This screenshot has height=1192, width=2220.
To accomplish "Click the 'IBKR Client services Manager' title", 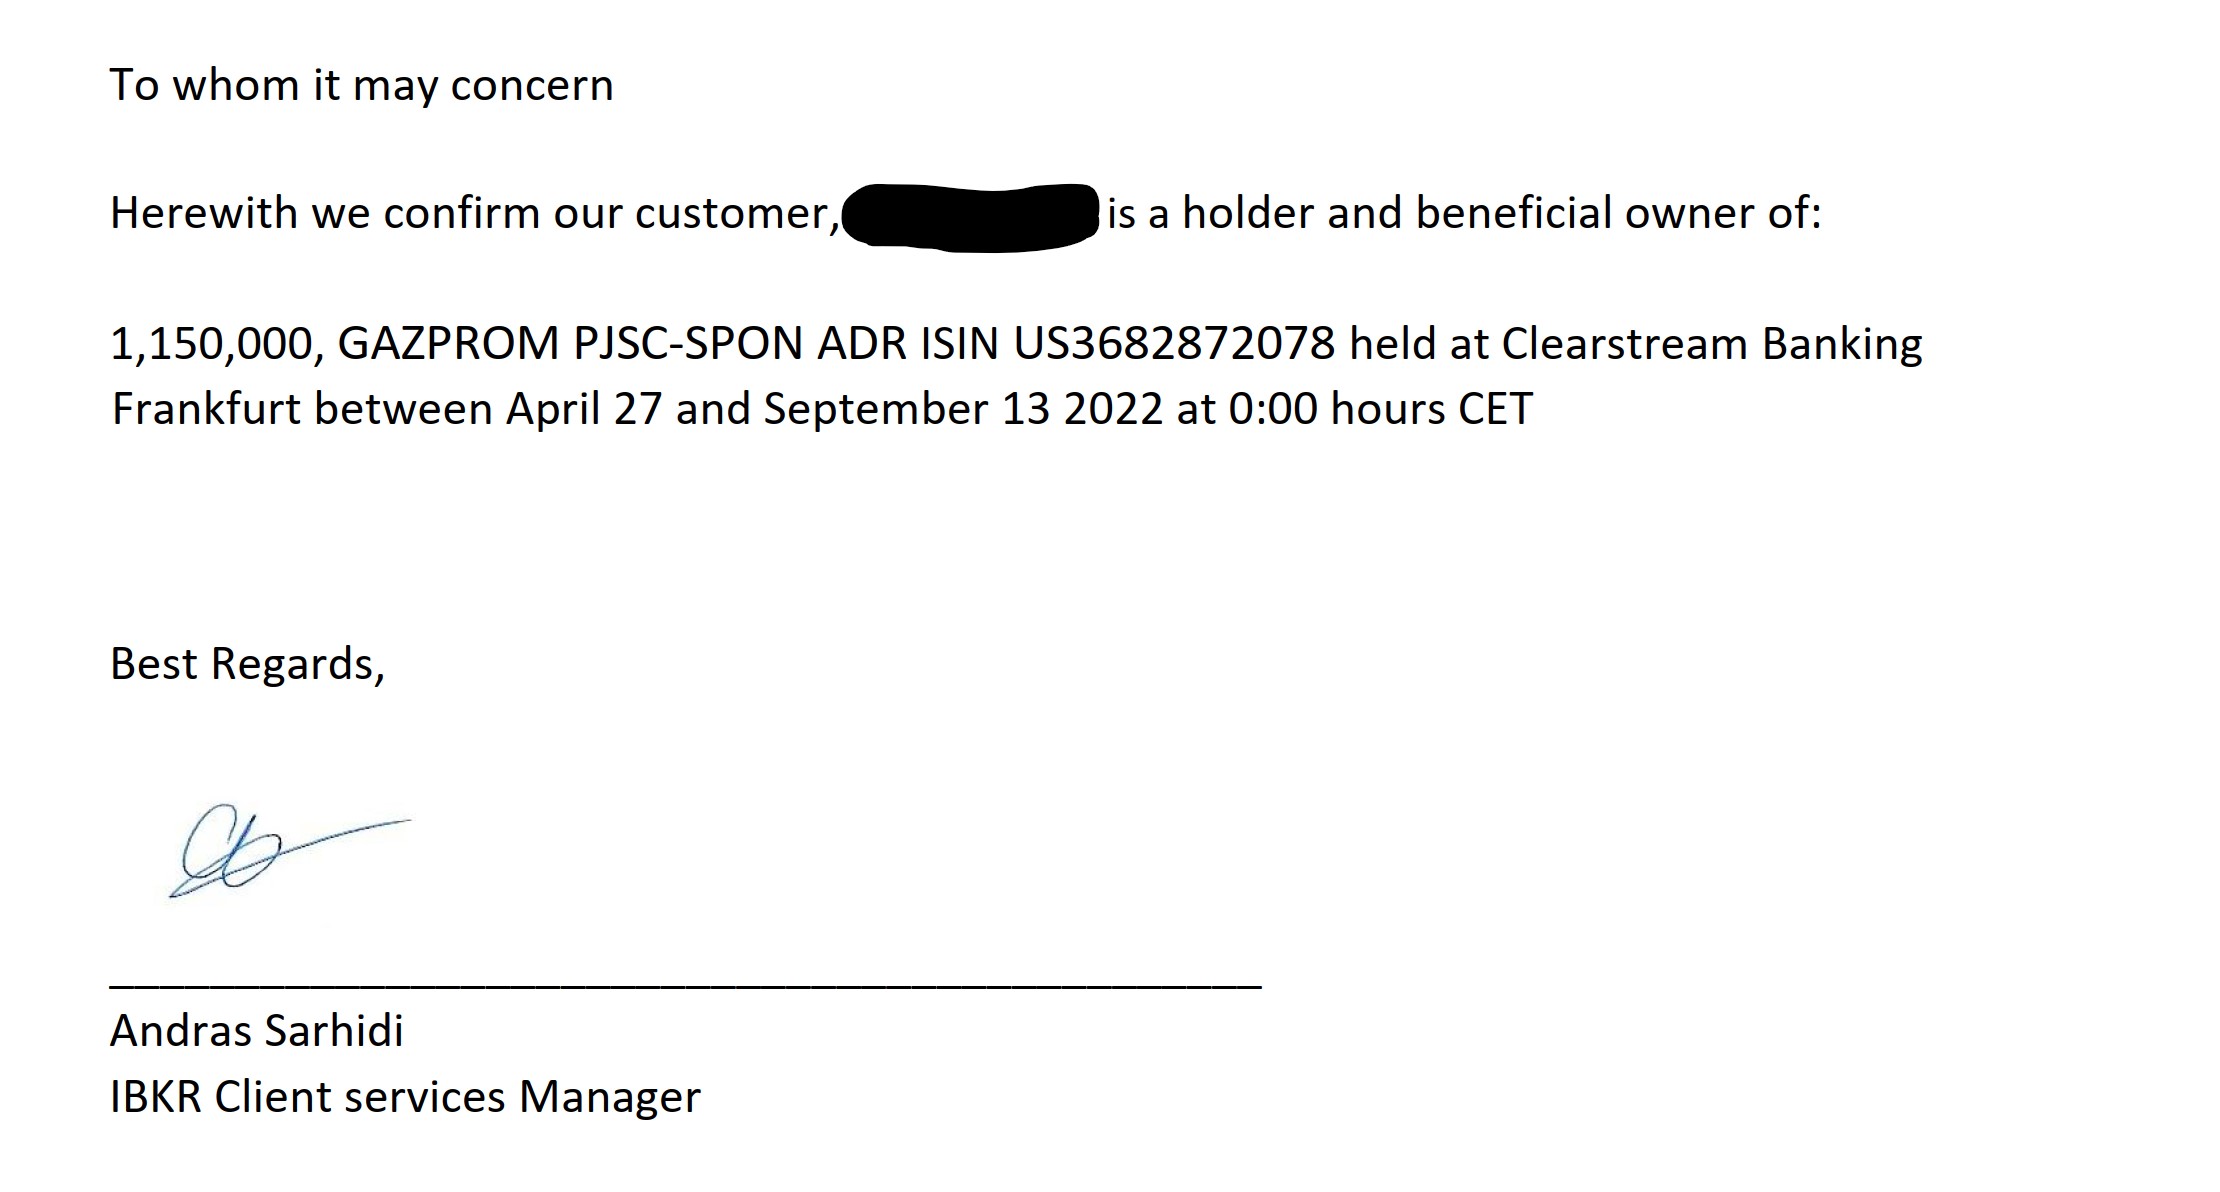I will coord(405,1097).
